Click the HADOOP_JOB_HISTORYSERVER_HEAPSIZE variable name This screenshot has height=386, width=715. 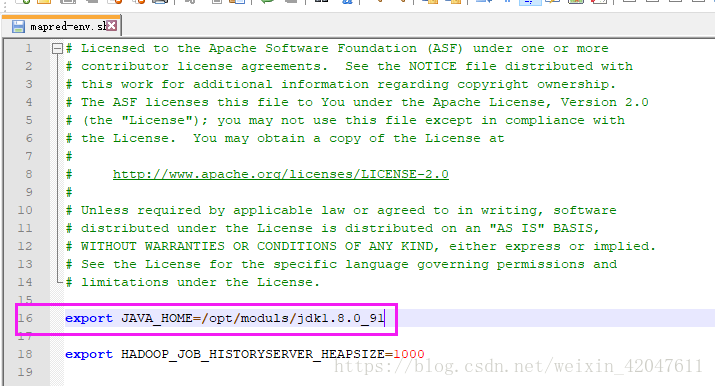(253, 354)
